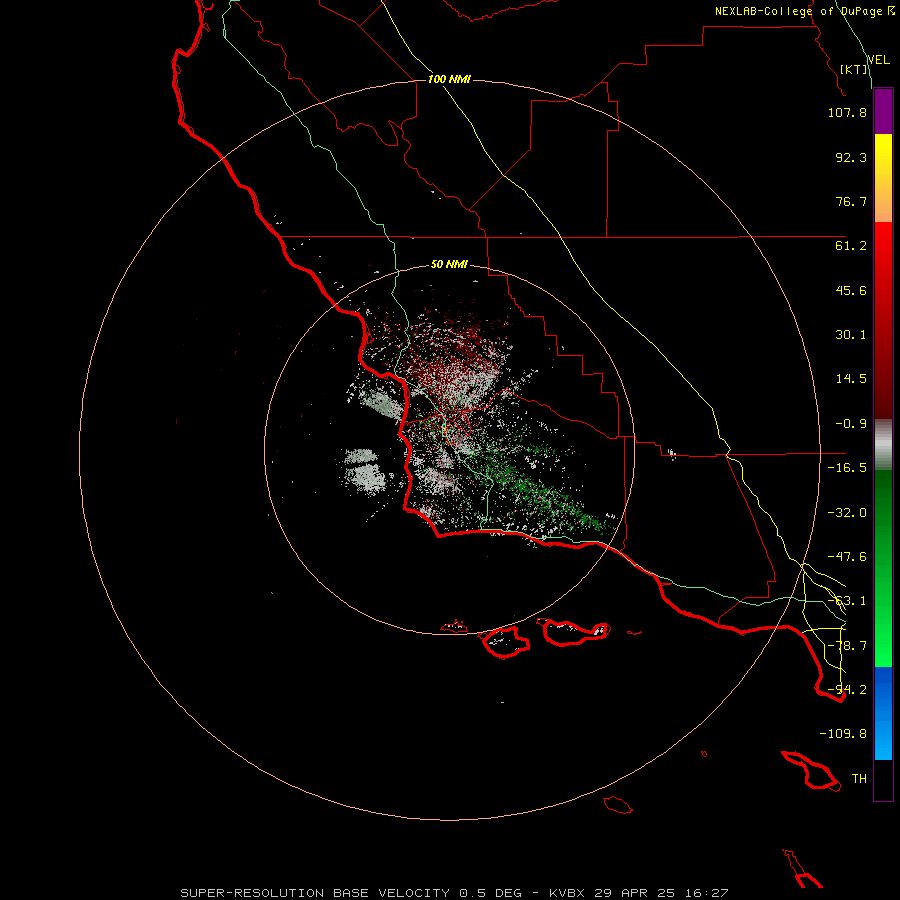The height and width of the screenshot is (900, 900).
Task: Select the -32.0 legend value
Action: click(x=847, y=513)
